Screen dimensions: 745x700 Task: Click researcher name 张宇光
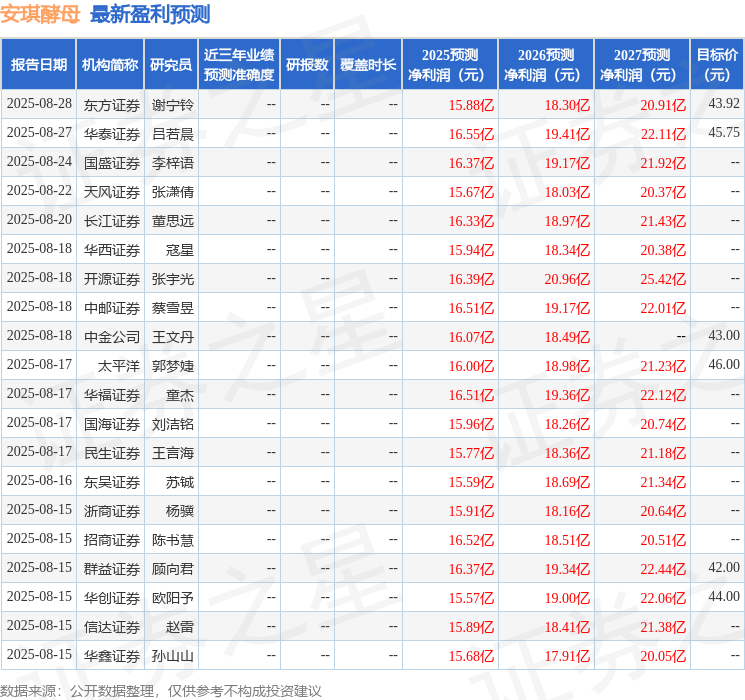click(x=173, y=279)
